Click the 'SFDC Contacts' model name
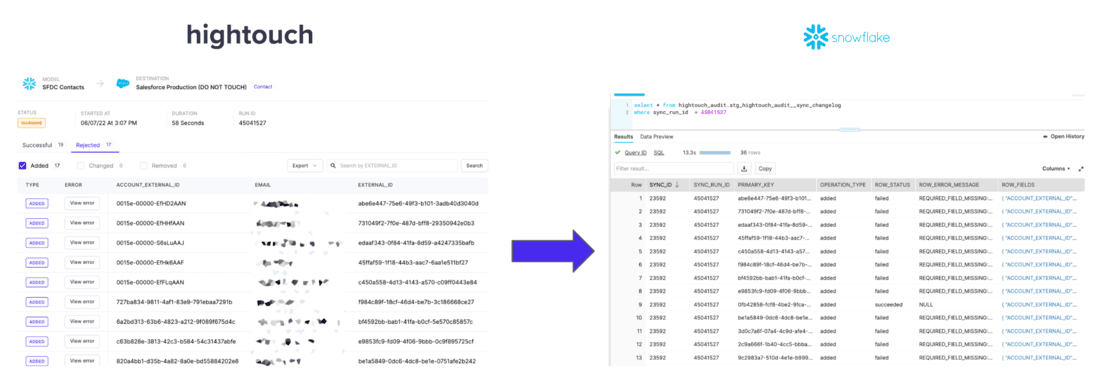Screen dimensions: 1120x385 click(x=64, y=86)
